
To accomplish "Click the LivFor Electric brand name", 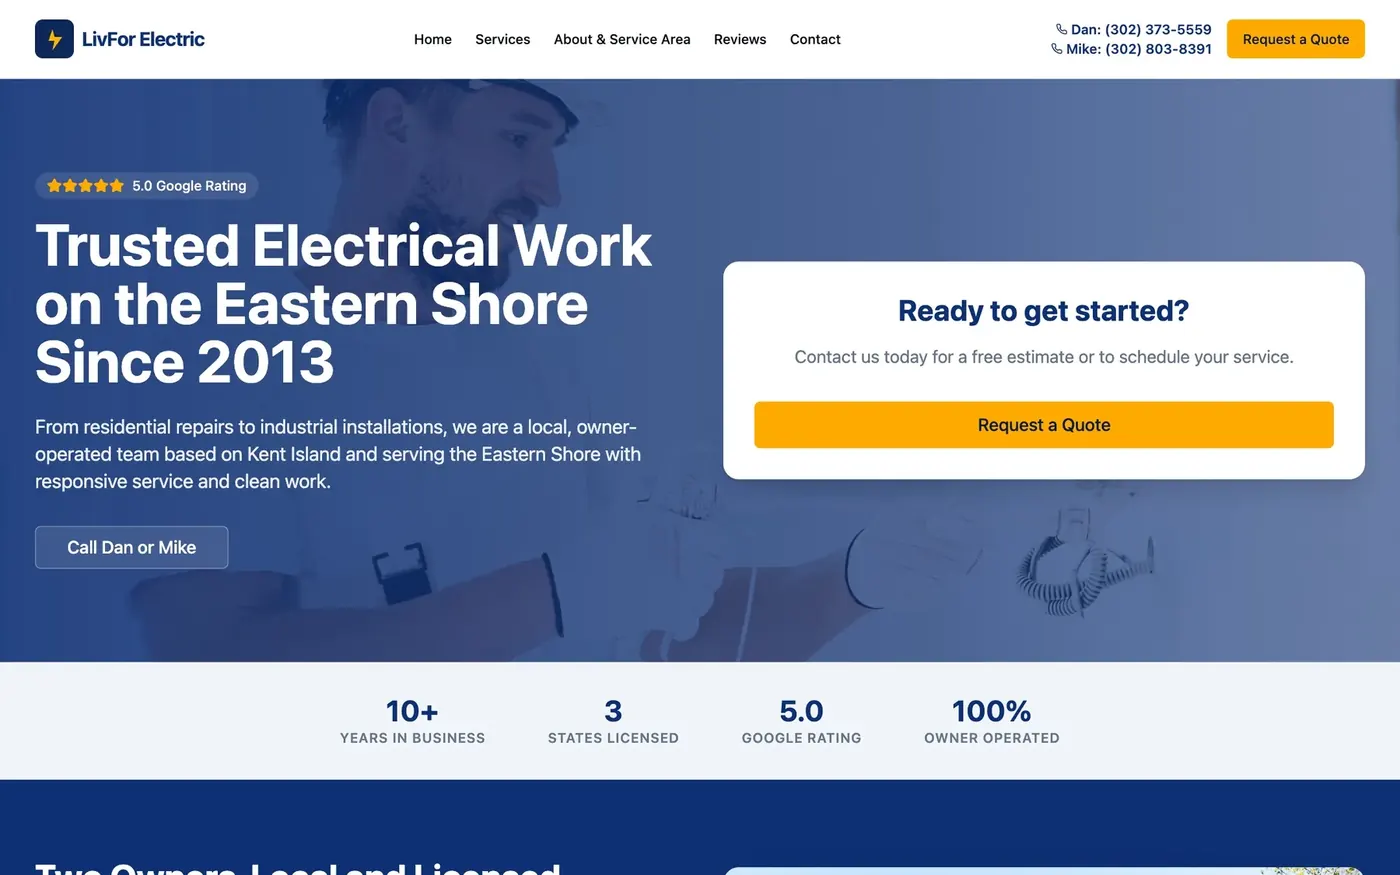I will [x=143, y=39].
